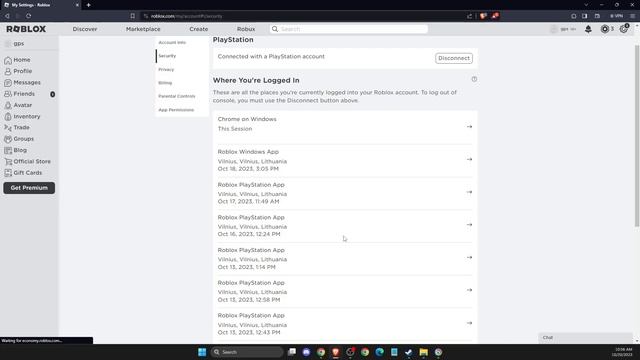Image resolution: width=640 pixels, height=360 pixels.
Task: Click the Disconnect PlayStation button
Action: [454, 58]
